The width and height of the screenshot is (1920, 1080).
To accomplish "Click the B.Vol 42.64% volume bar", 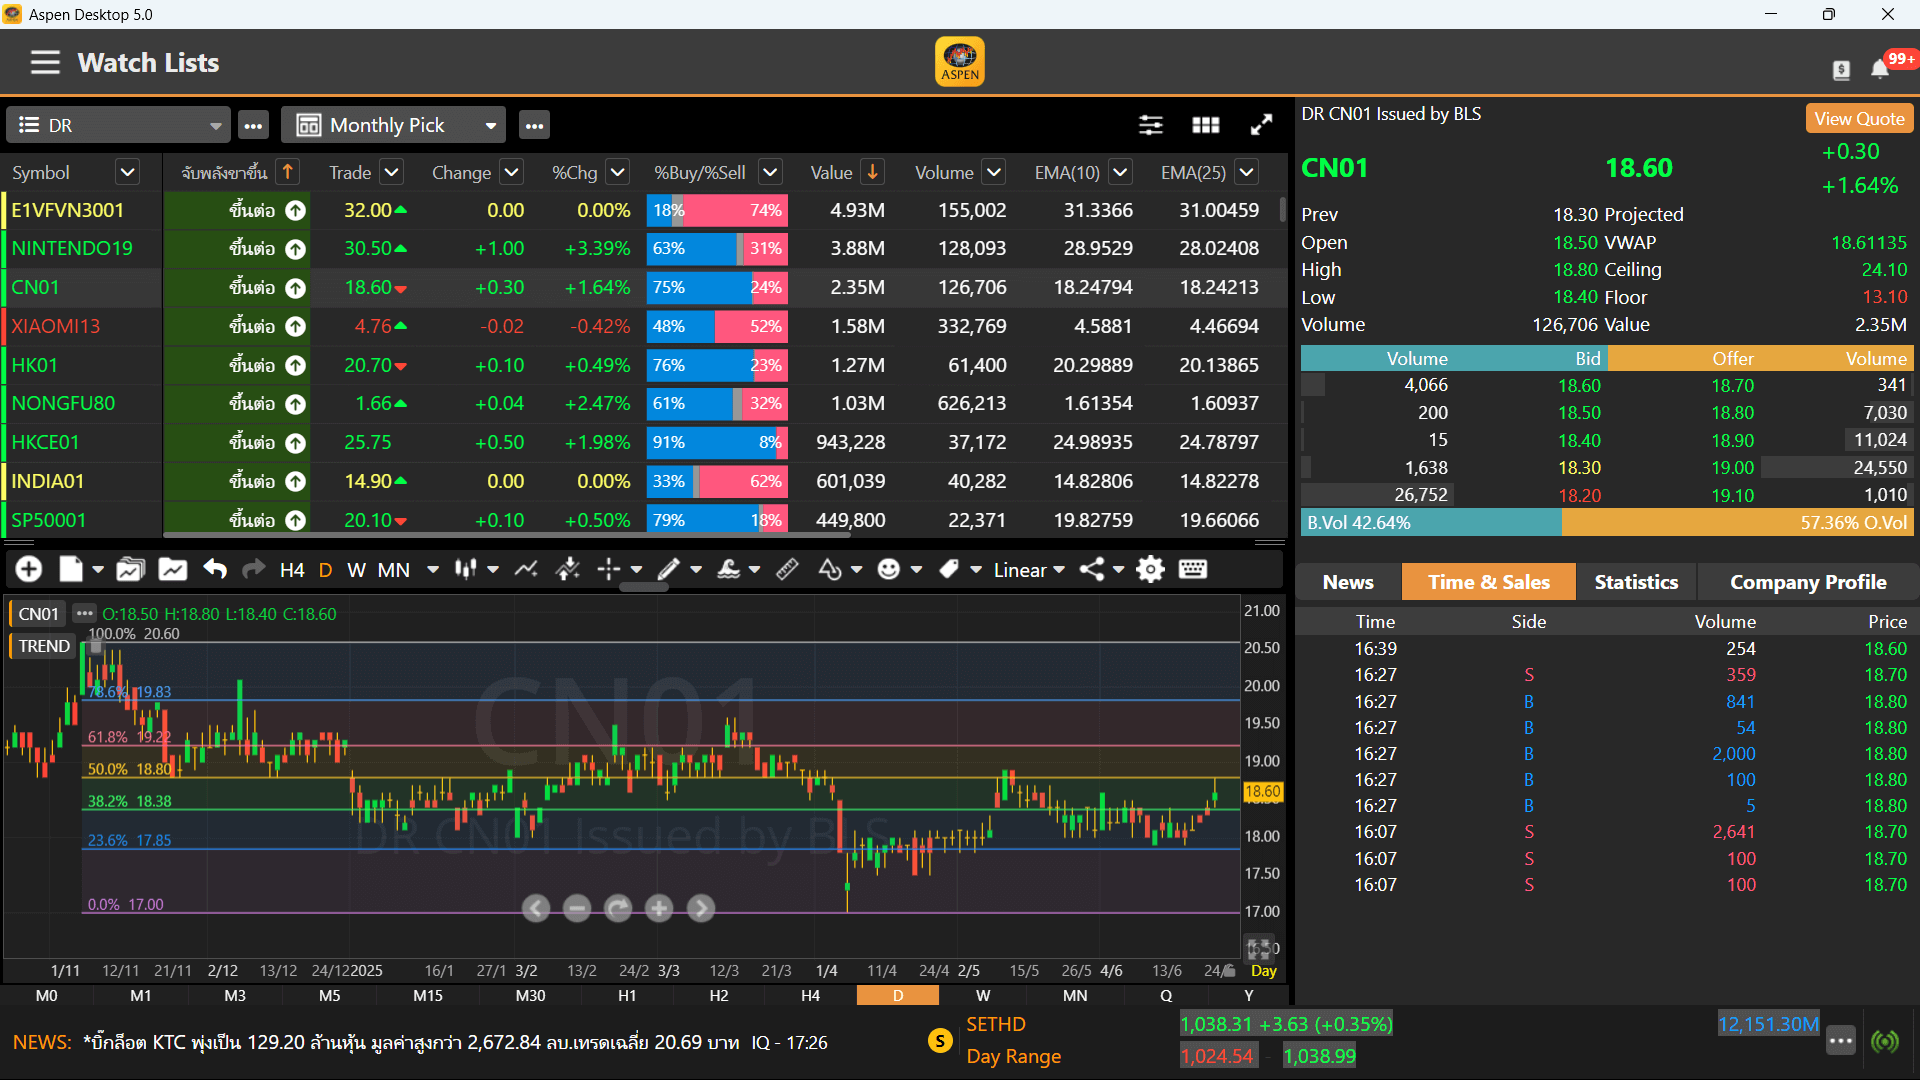I will (x=1431, y=522).
